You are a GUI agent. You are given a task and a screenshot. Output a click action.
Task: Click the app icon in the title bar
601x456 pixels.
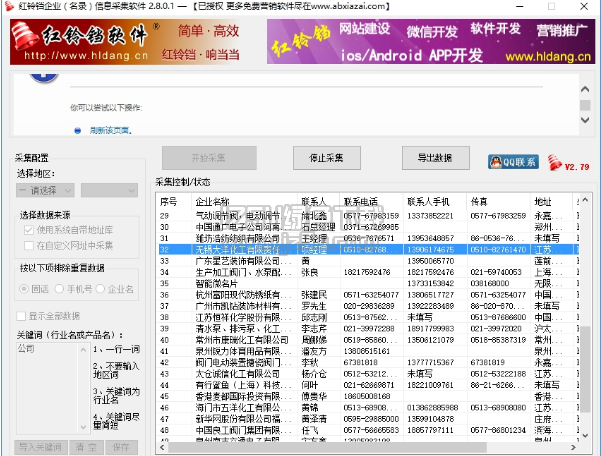10,6
